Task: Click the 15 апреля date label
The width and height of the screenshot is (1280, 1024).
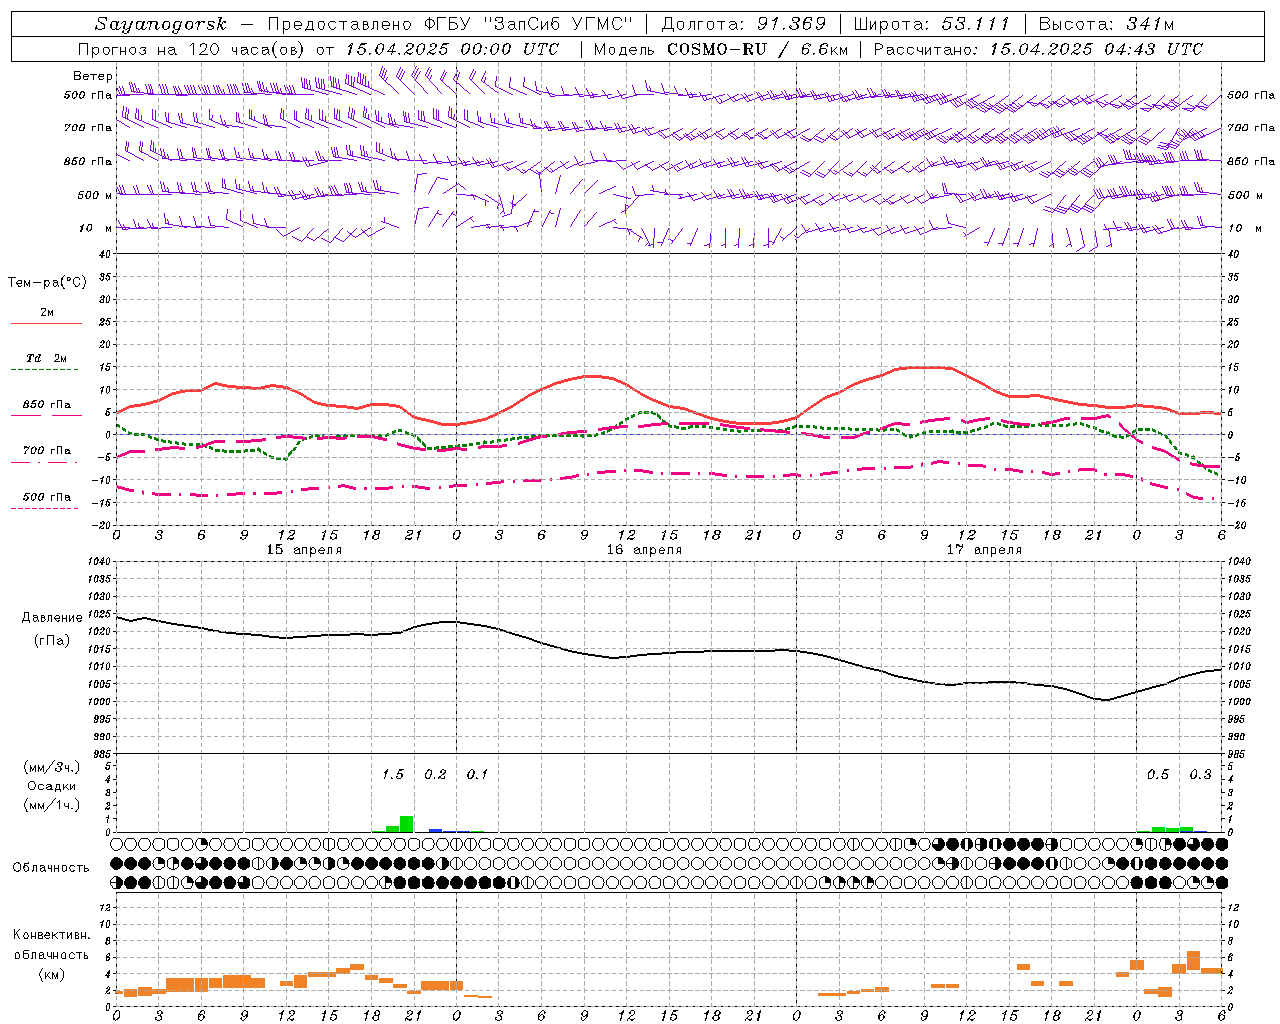Action: tap(304, 550)
